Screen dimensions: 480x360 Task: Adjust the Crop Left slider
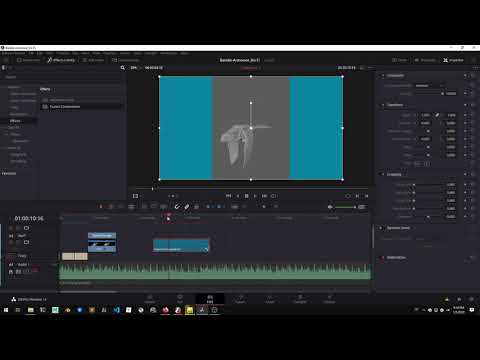pyautogui.click(x=428, y=184)
